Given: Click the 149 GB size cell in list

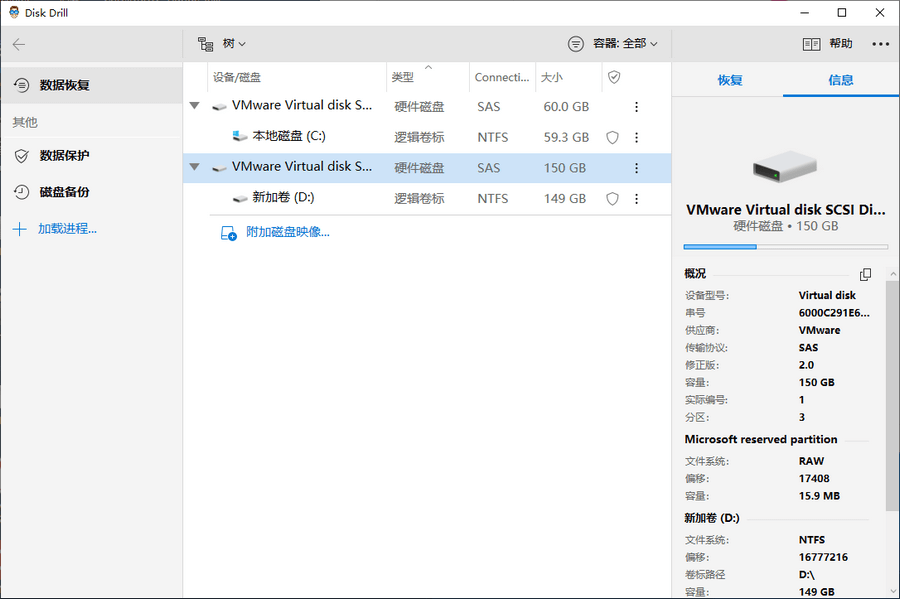Looking at the screenshot, I should [565, 199].
